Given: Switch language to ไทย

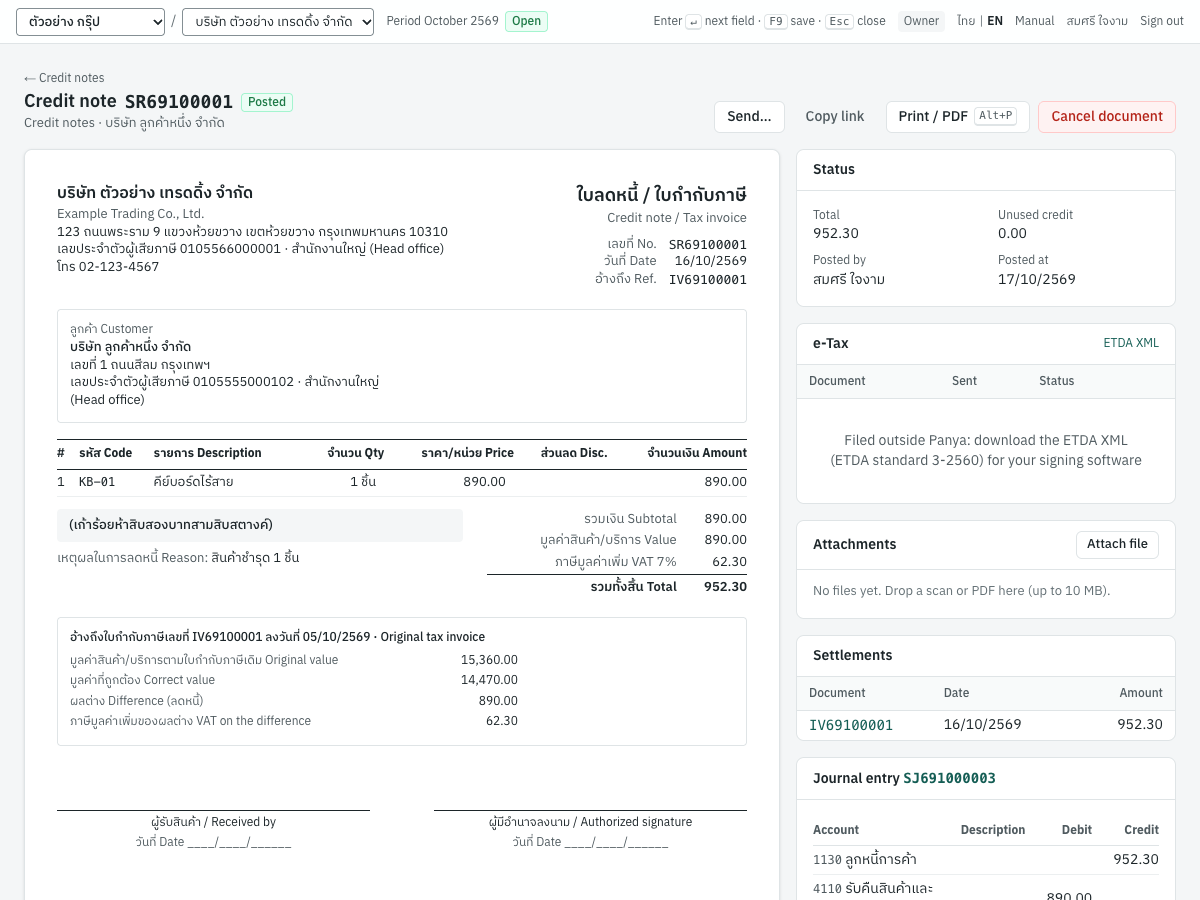Looking at the screenshot, I should 966,21.
